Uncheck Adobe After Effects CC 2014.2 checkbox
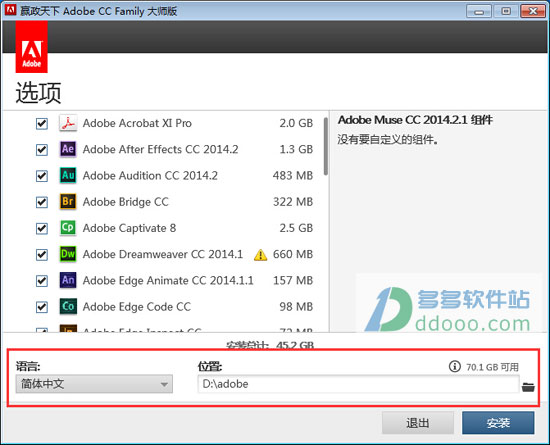The height and width of the screenshot is (445, 550). (x=42, y=150)
